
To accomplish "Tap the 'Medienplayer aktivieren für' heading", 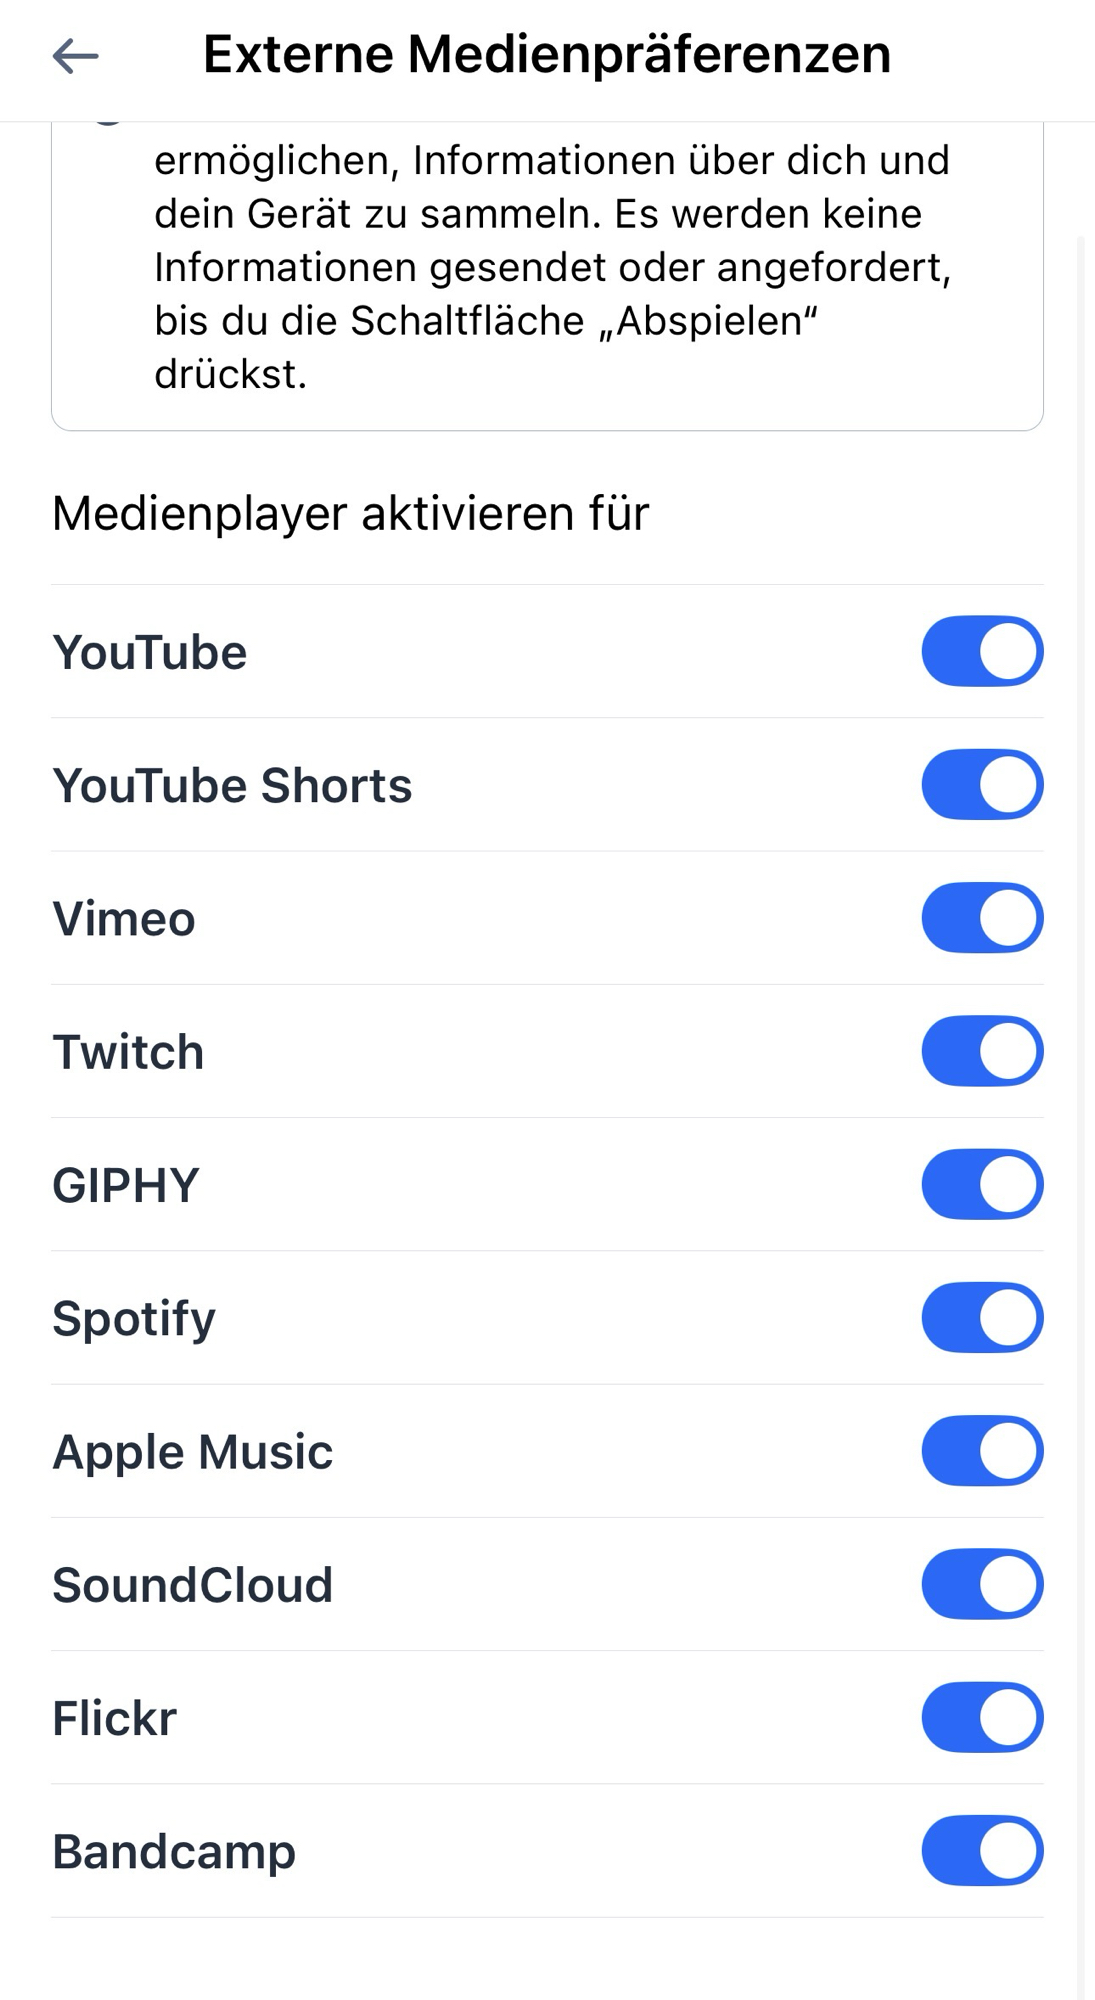I will coord(350,514).
